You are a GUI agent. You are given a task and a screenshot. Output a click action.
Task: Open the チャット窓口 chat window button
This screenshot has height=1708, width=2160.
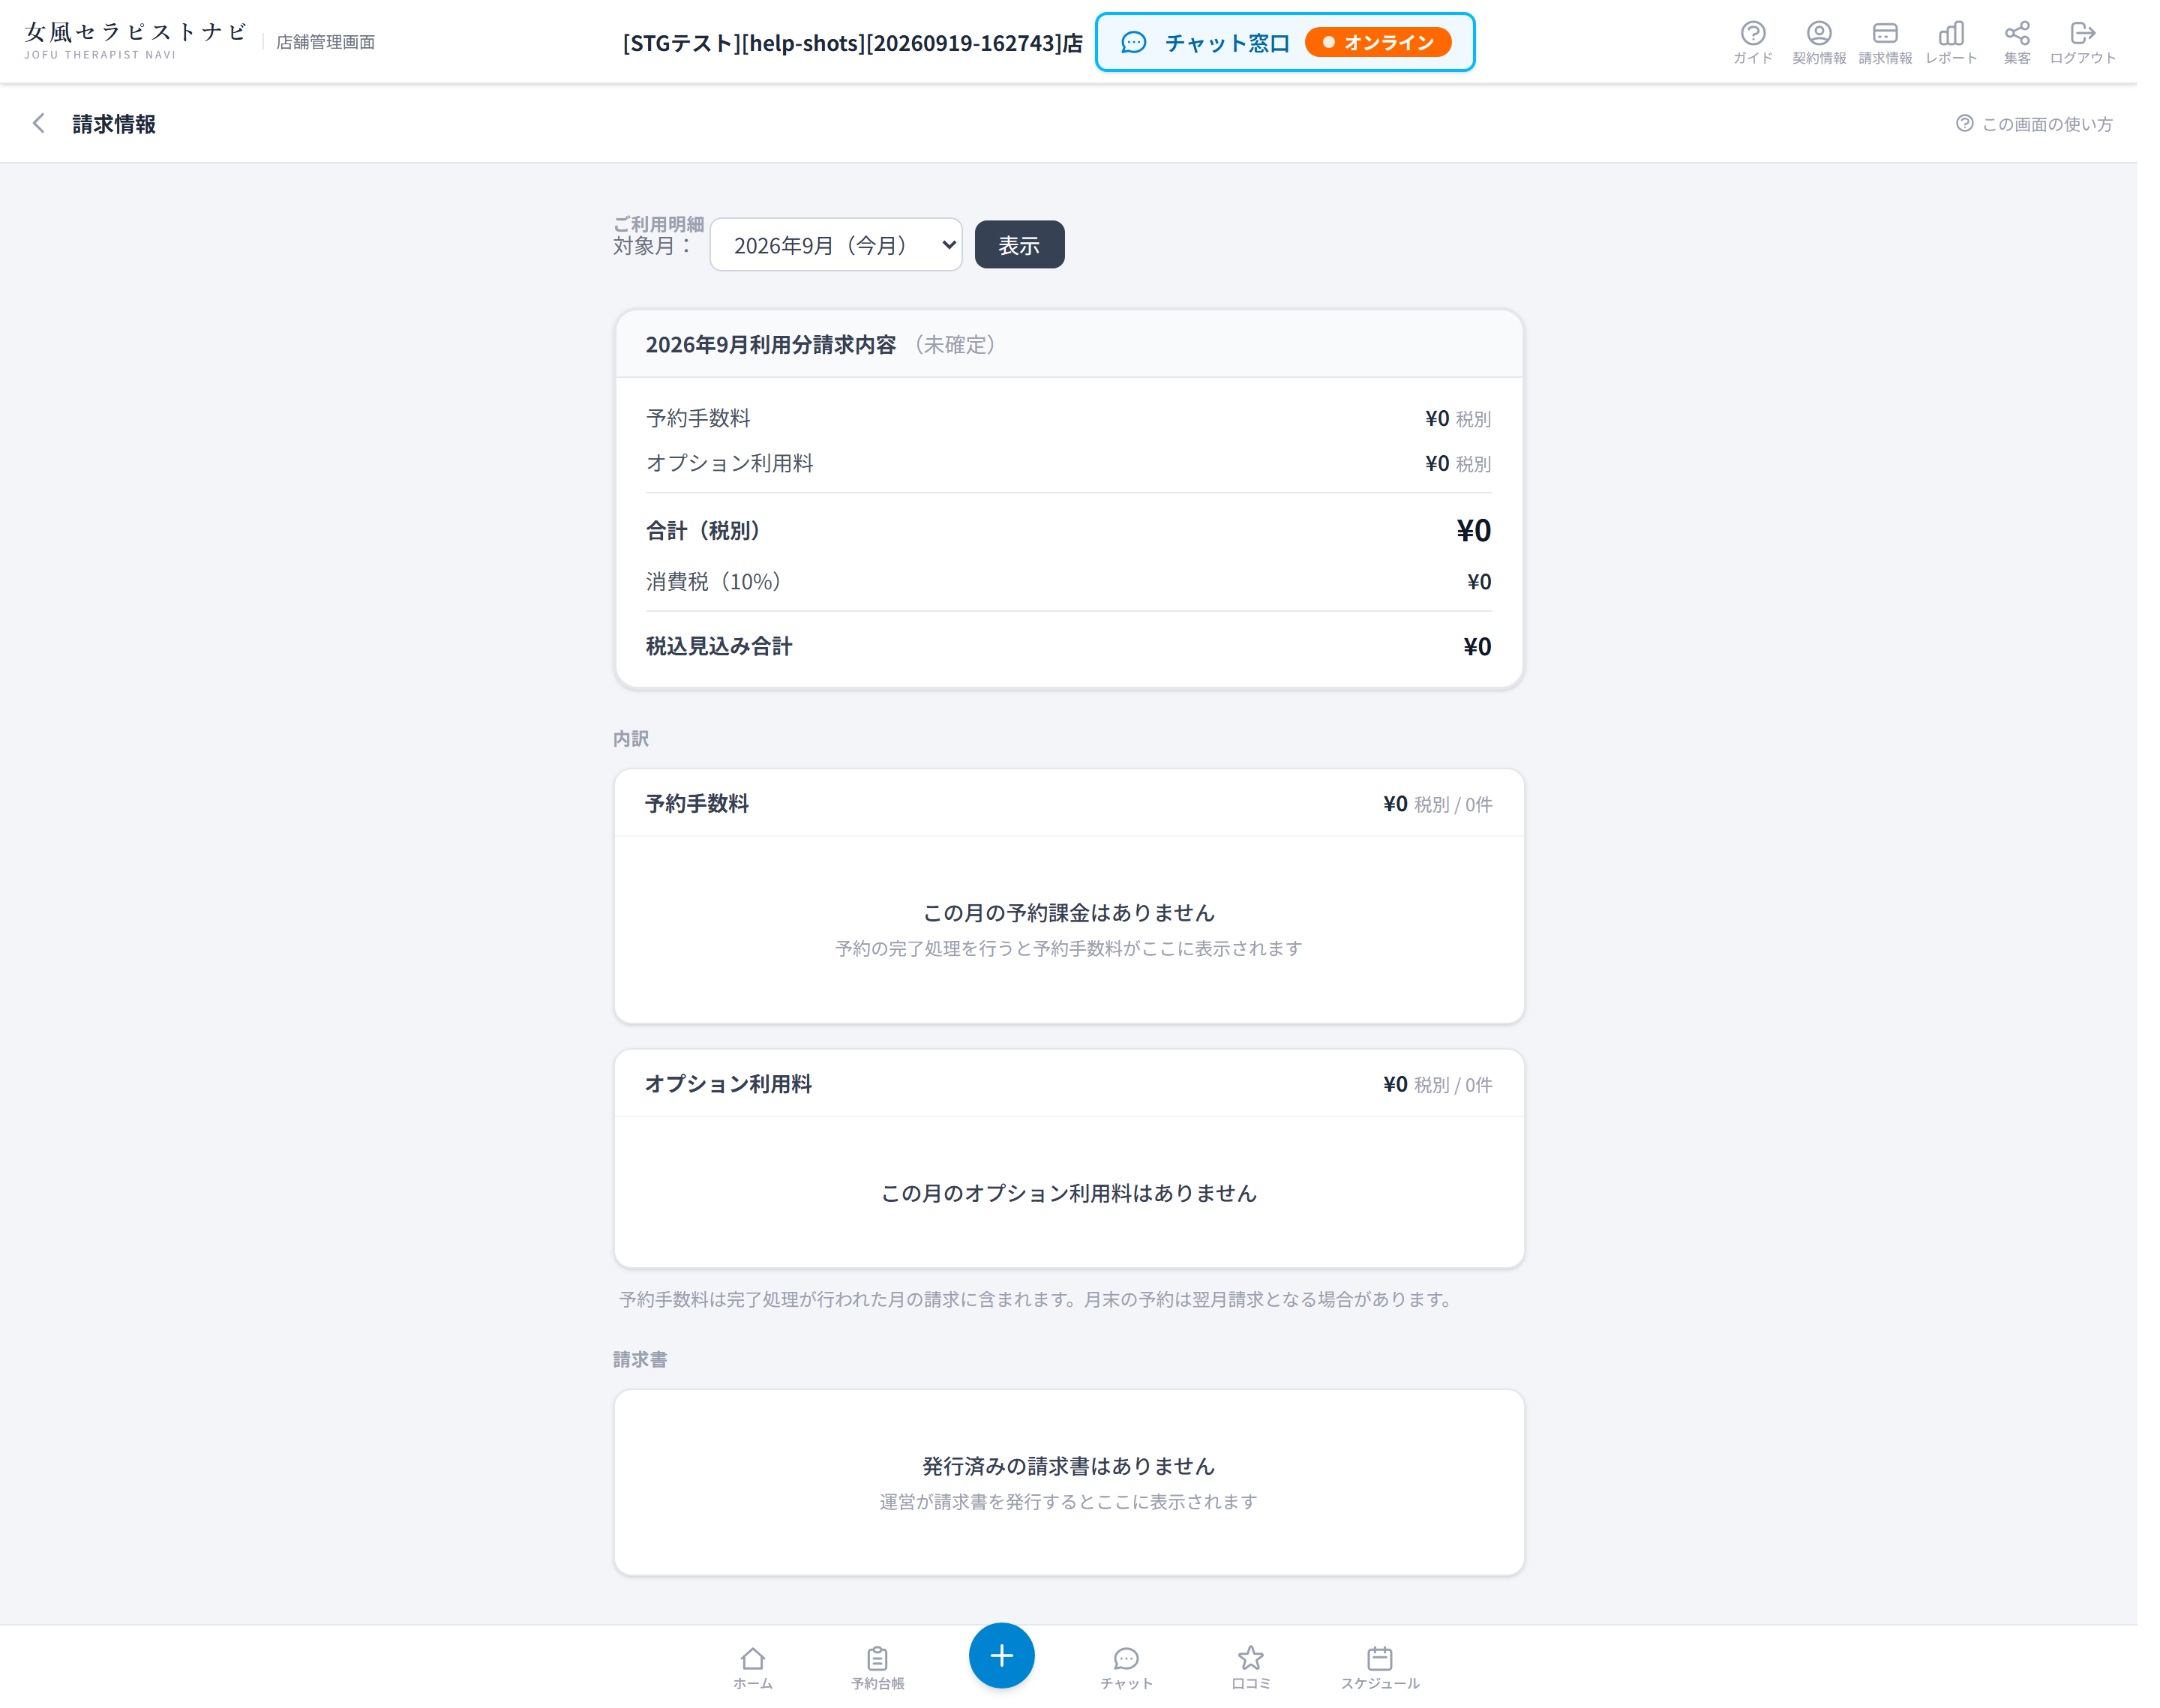coord(1284,42)
